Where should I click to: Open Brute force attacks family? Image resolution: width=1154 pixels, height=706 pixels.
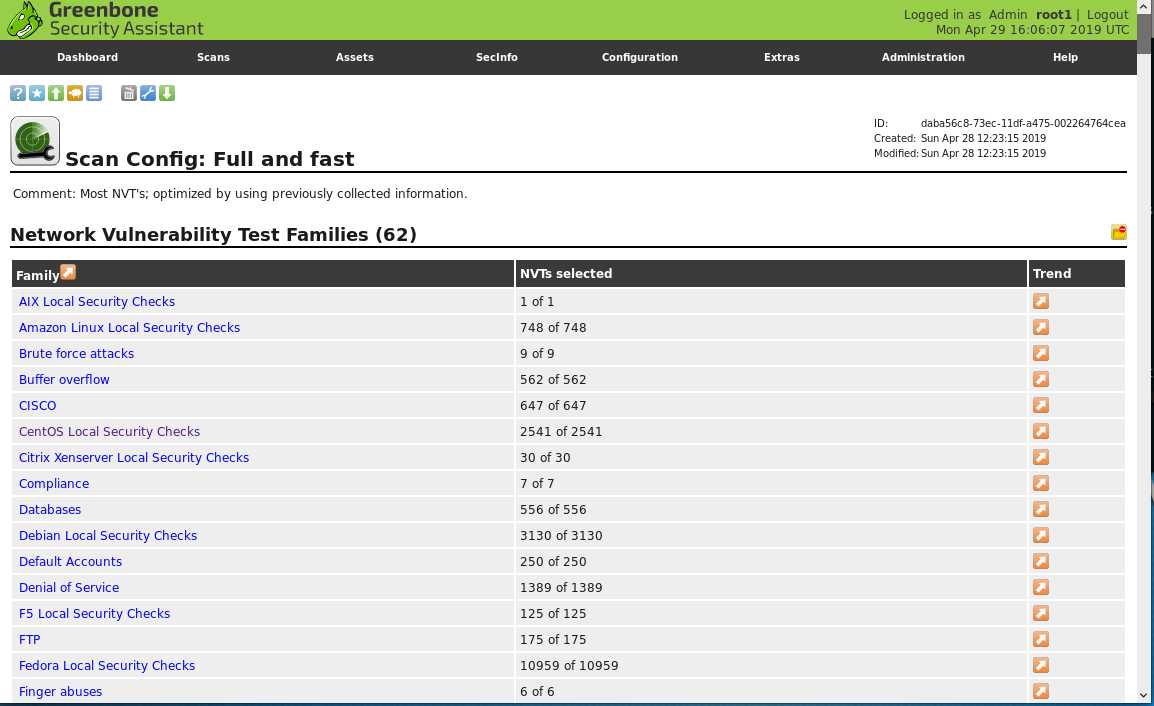(x=77, y=353)
